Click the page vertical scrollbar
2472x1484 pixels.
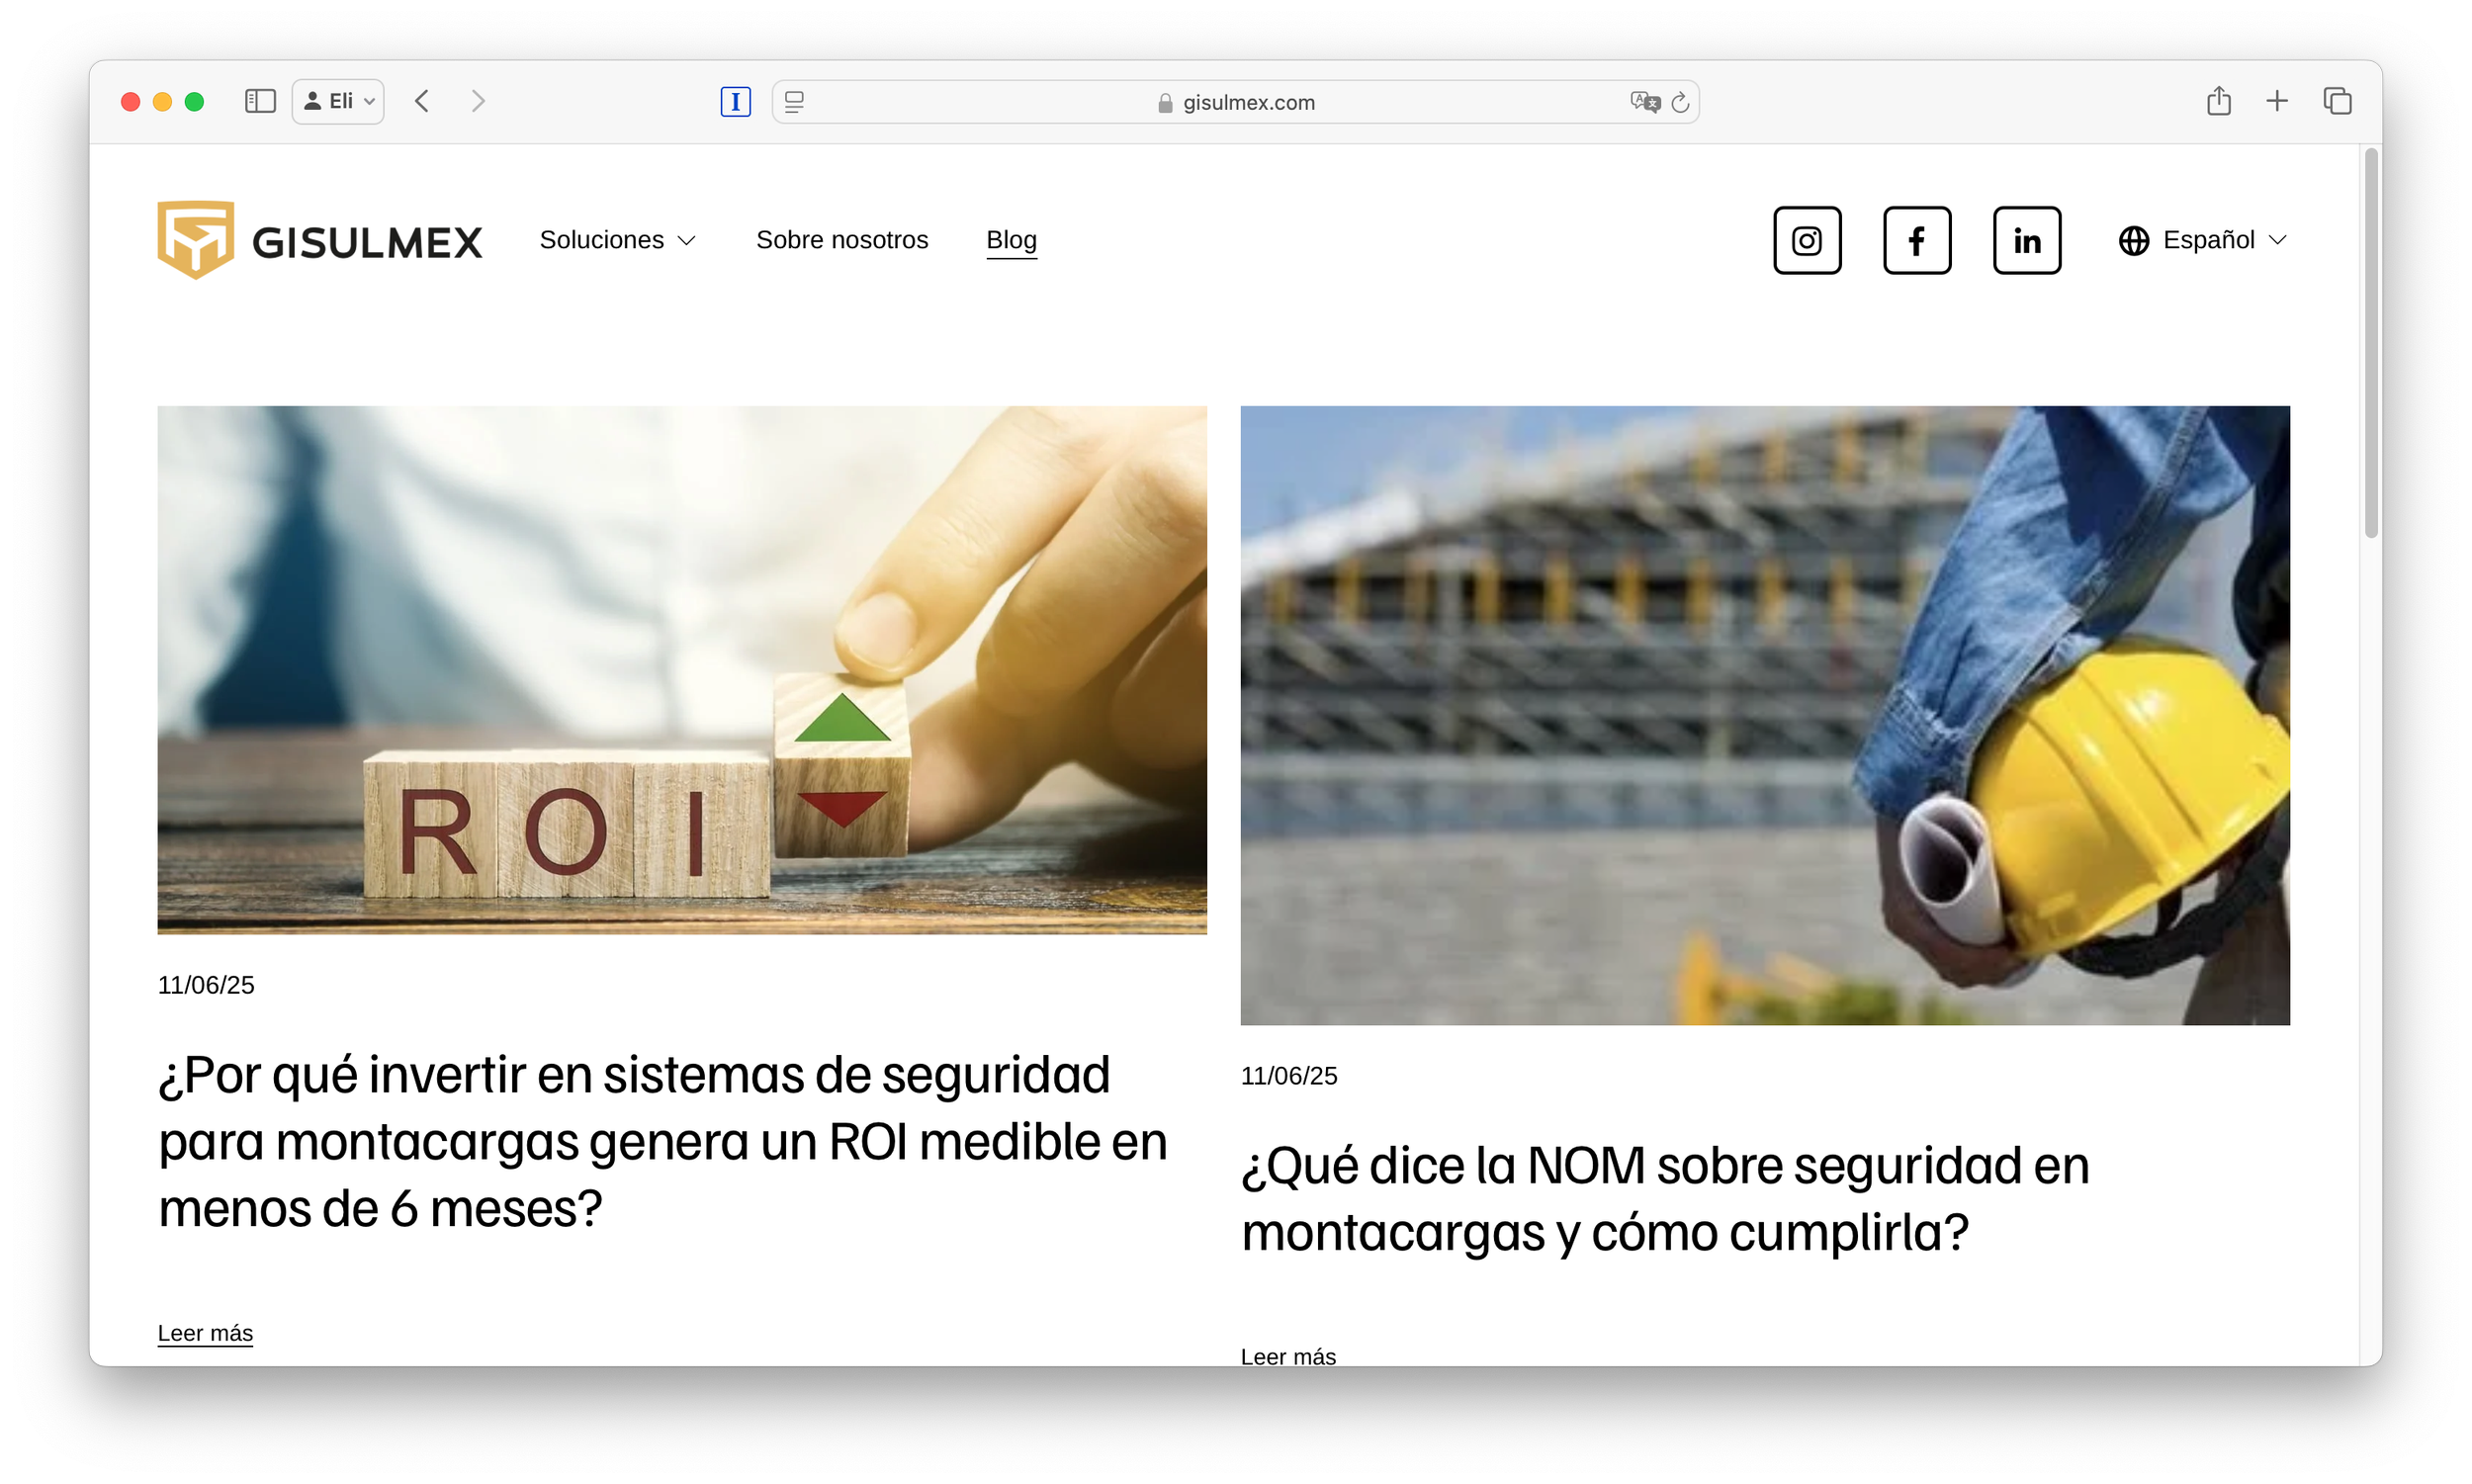(2369, 342)
